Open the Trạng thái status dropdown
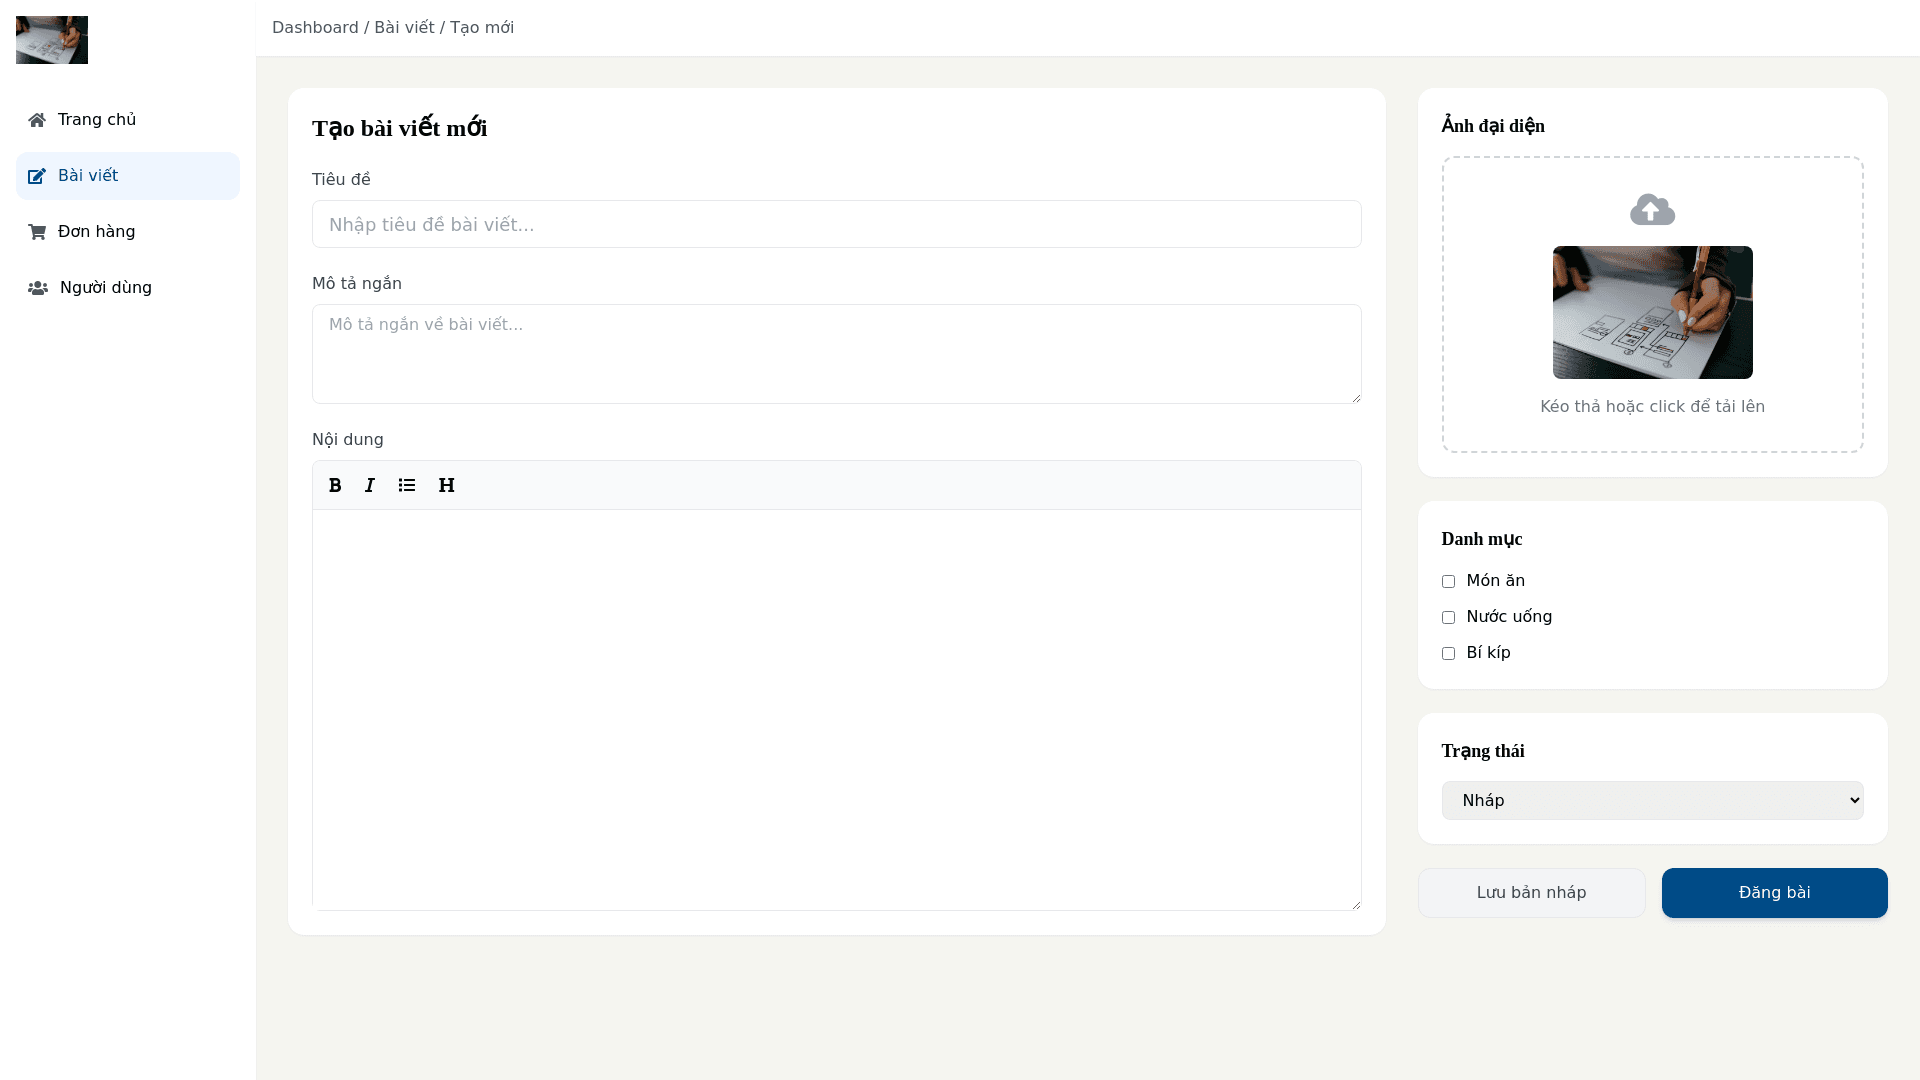Screen dimensions: 1920x1080 (x=1652, y=800)
